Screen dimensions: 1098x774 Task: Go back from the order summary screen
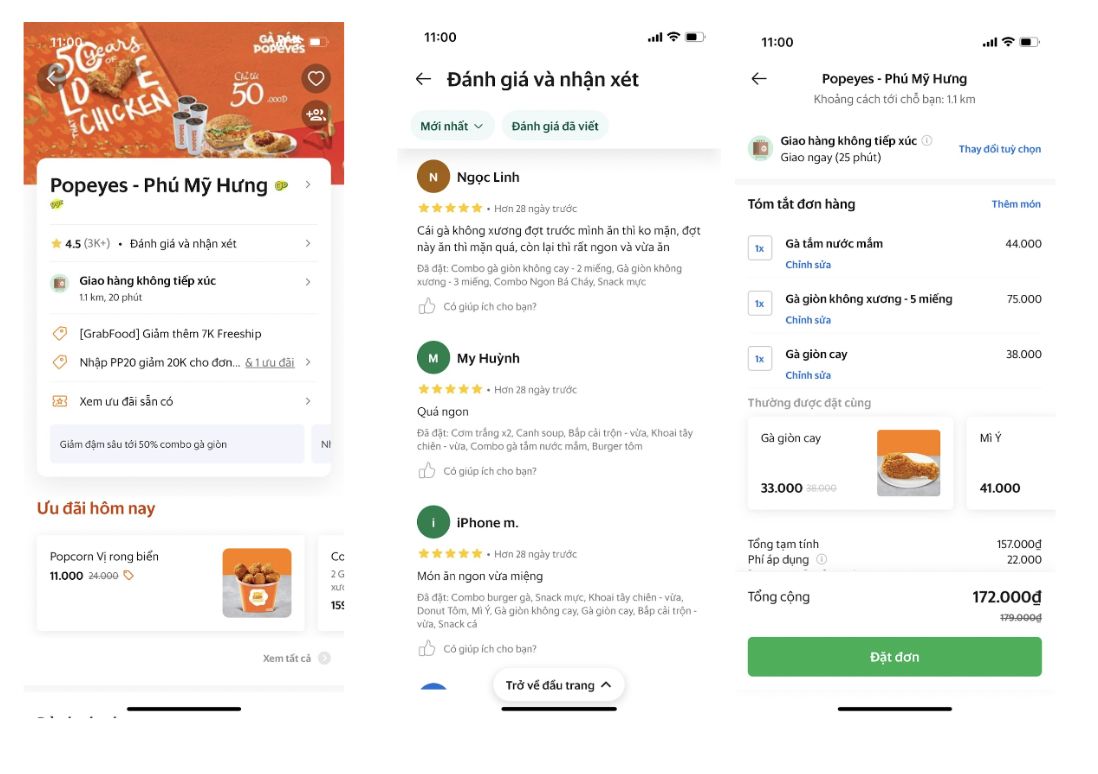point(759,78)
